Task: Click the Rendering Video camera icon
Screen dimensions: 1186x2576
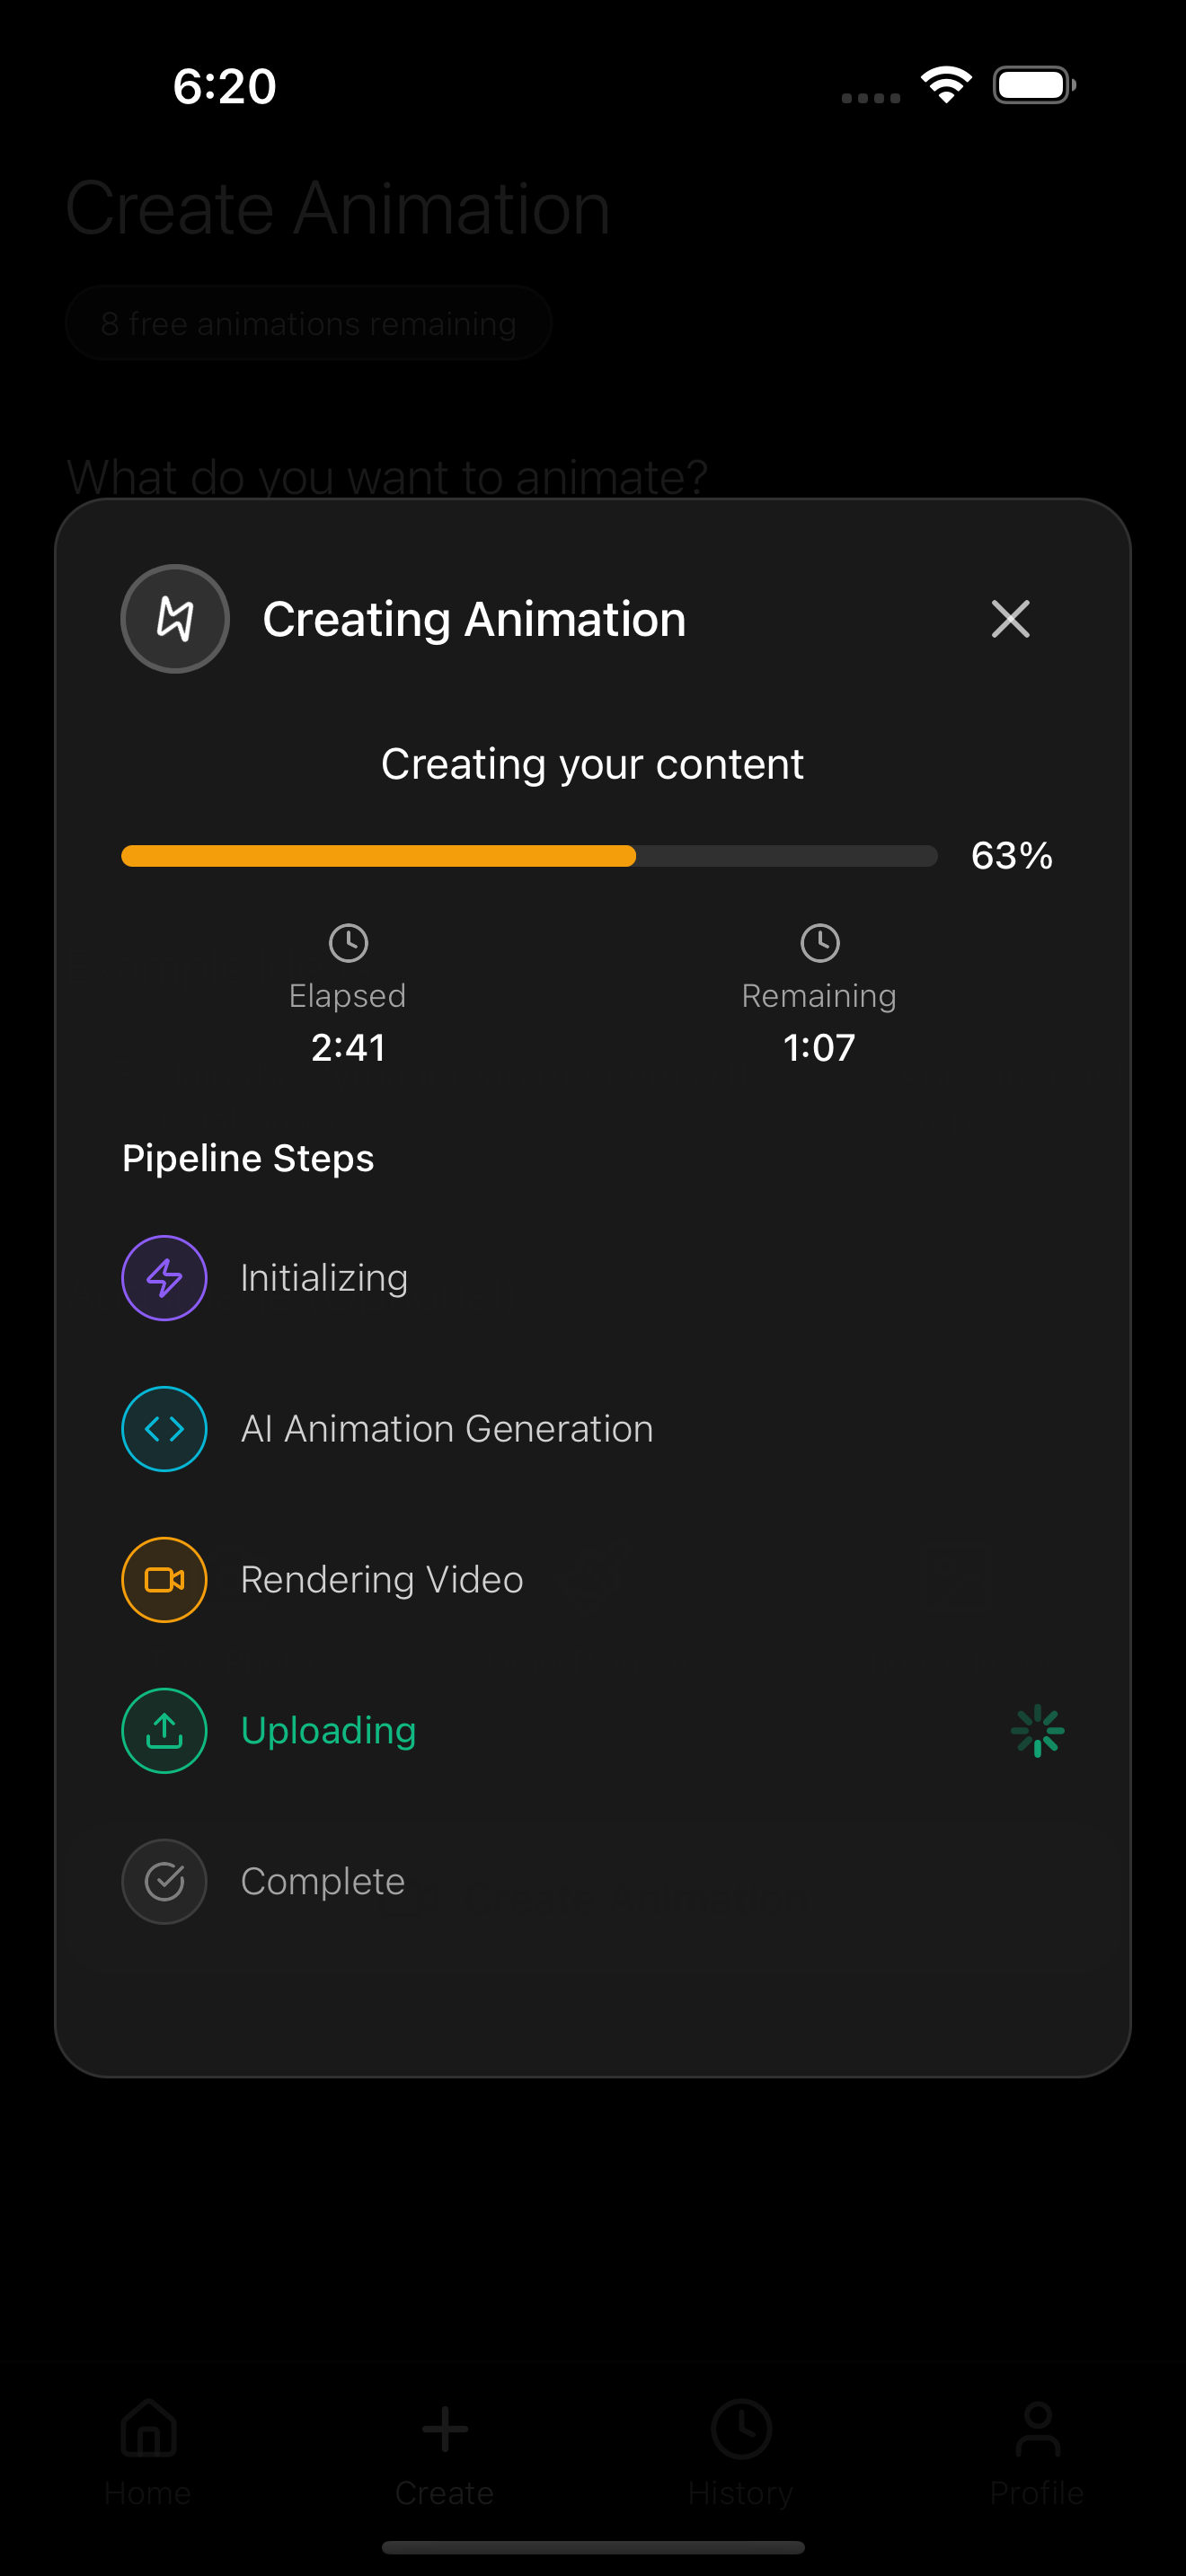Action: tap(164, 1580)
